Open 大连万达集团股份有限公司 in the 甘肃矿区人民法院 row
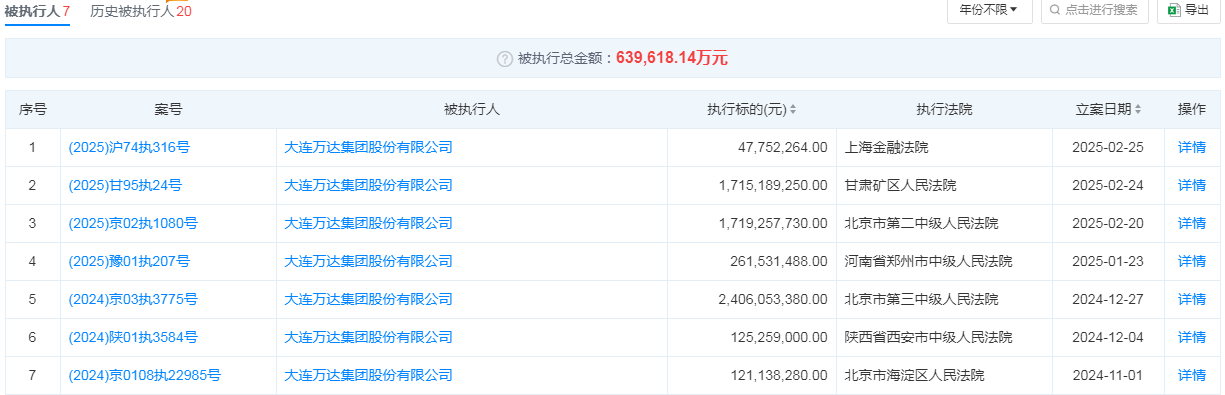Viewport: 1225px width, 395px height. [369, 185]
